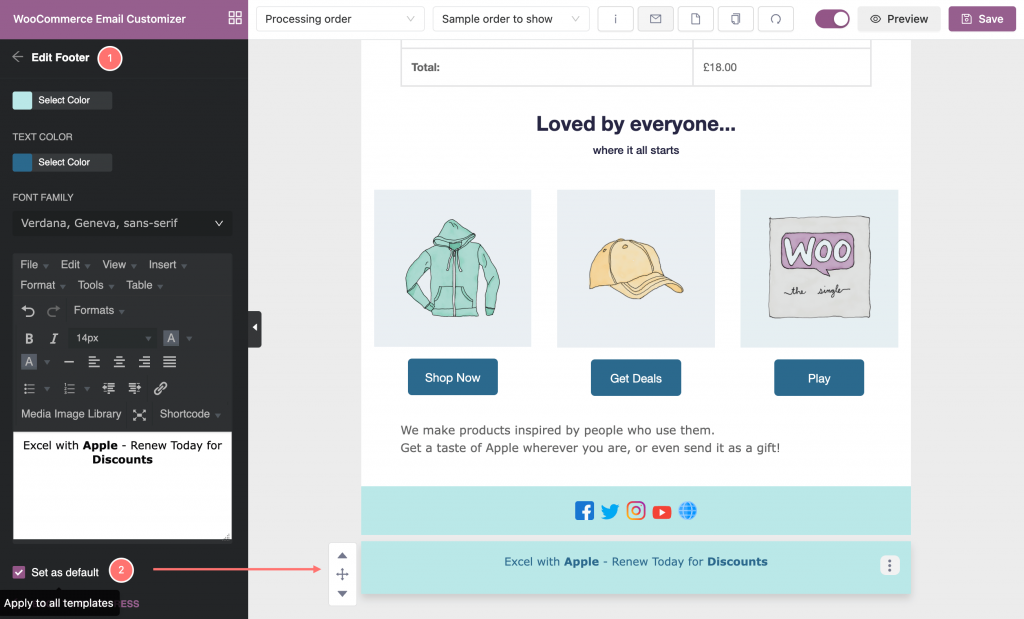Apply text color with A button
1024x619 pixels.
pyautogui.click(x=171, y=338)
